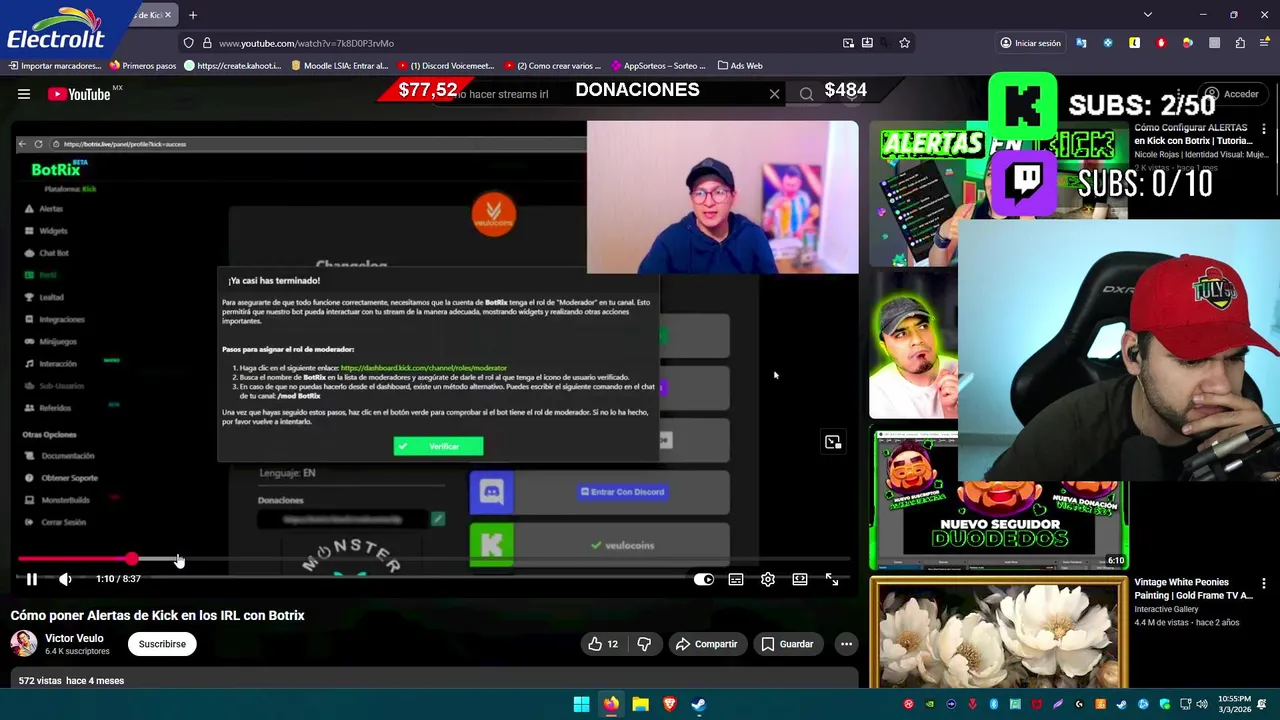Open options menu for the White Peonies video

pos(1264,583)
